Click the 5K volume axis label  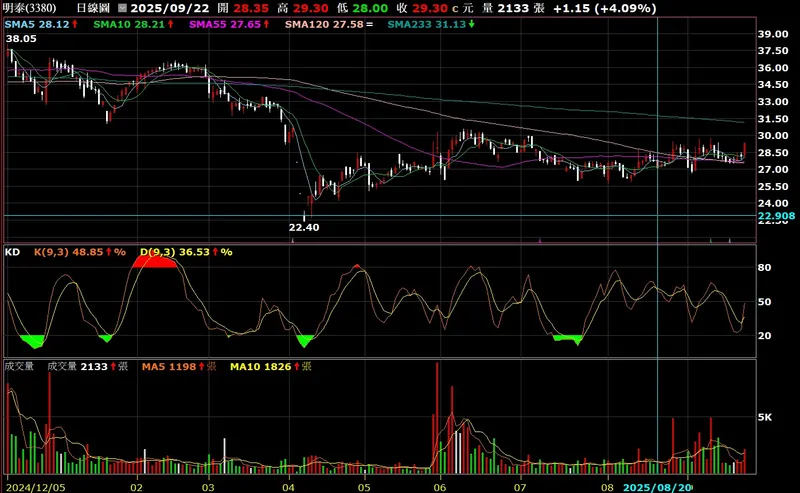click(x=765, y=417)
